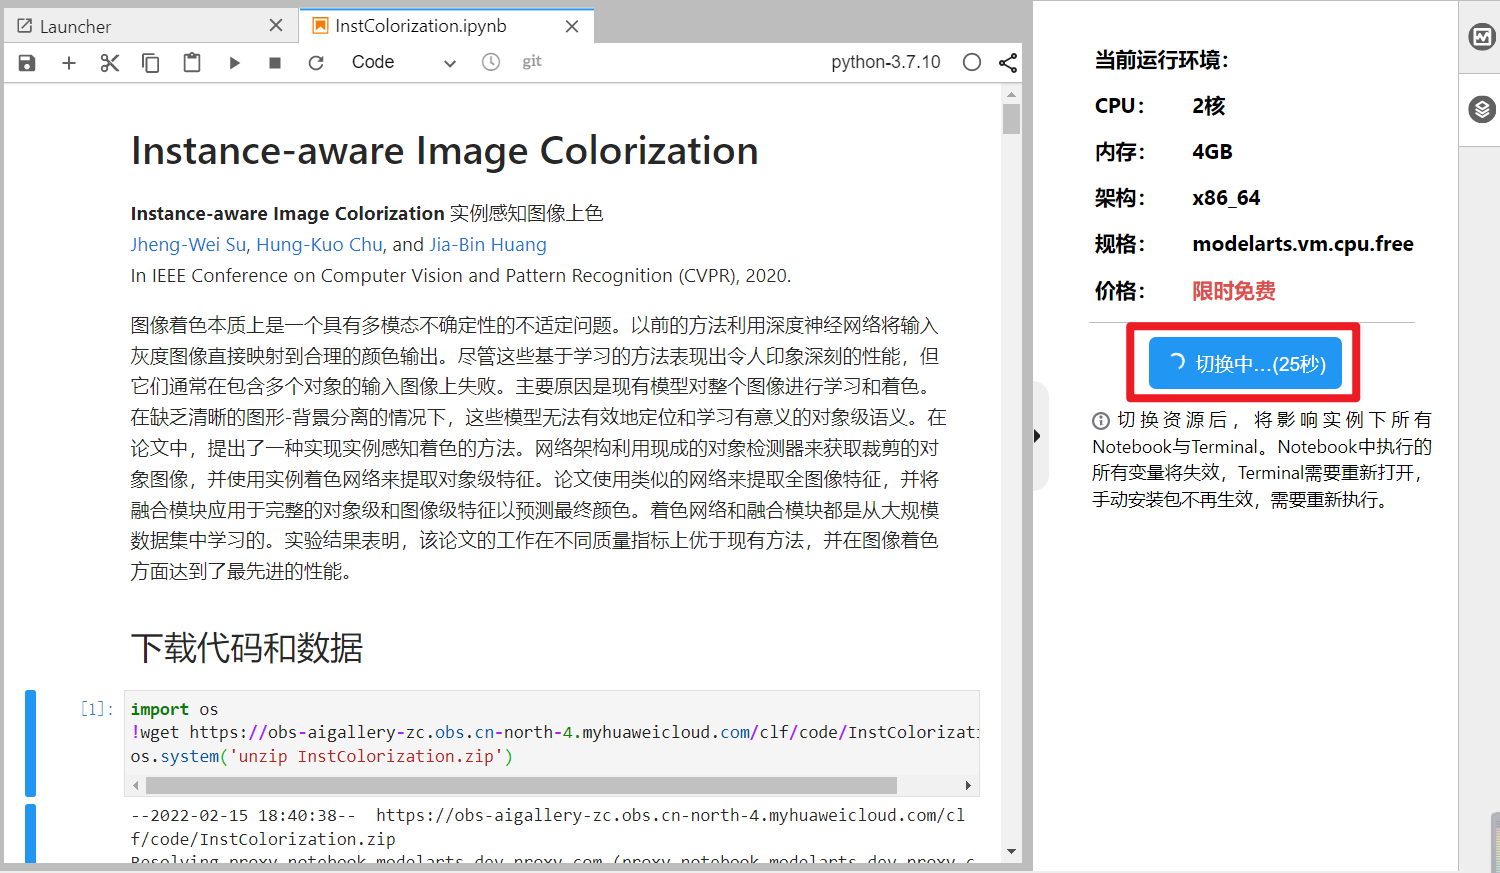The image size is (1500, 873).
Task: Open the Code cell type dropdown
Action: pos(403,62)
